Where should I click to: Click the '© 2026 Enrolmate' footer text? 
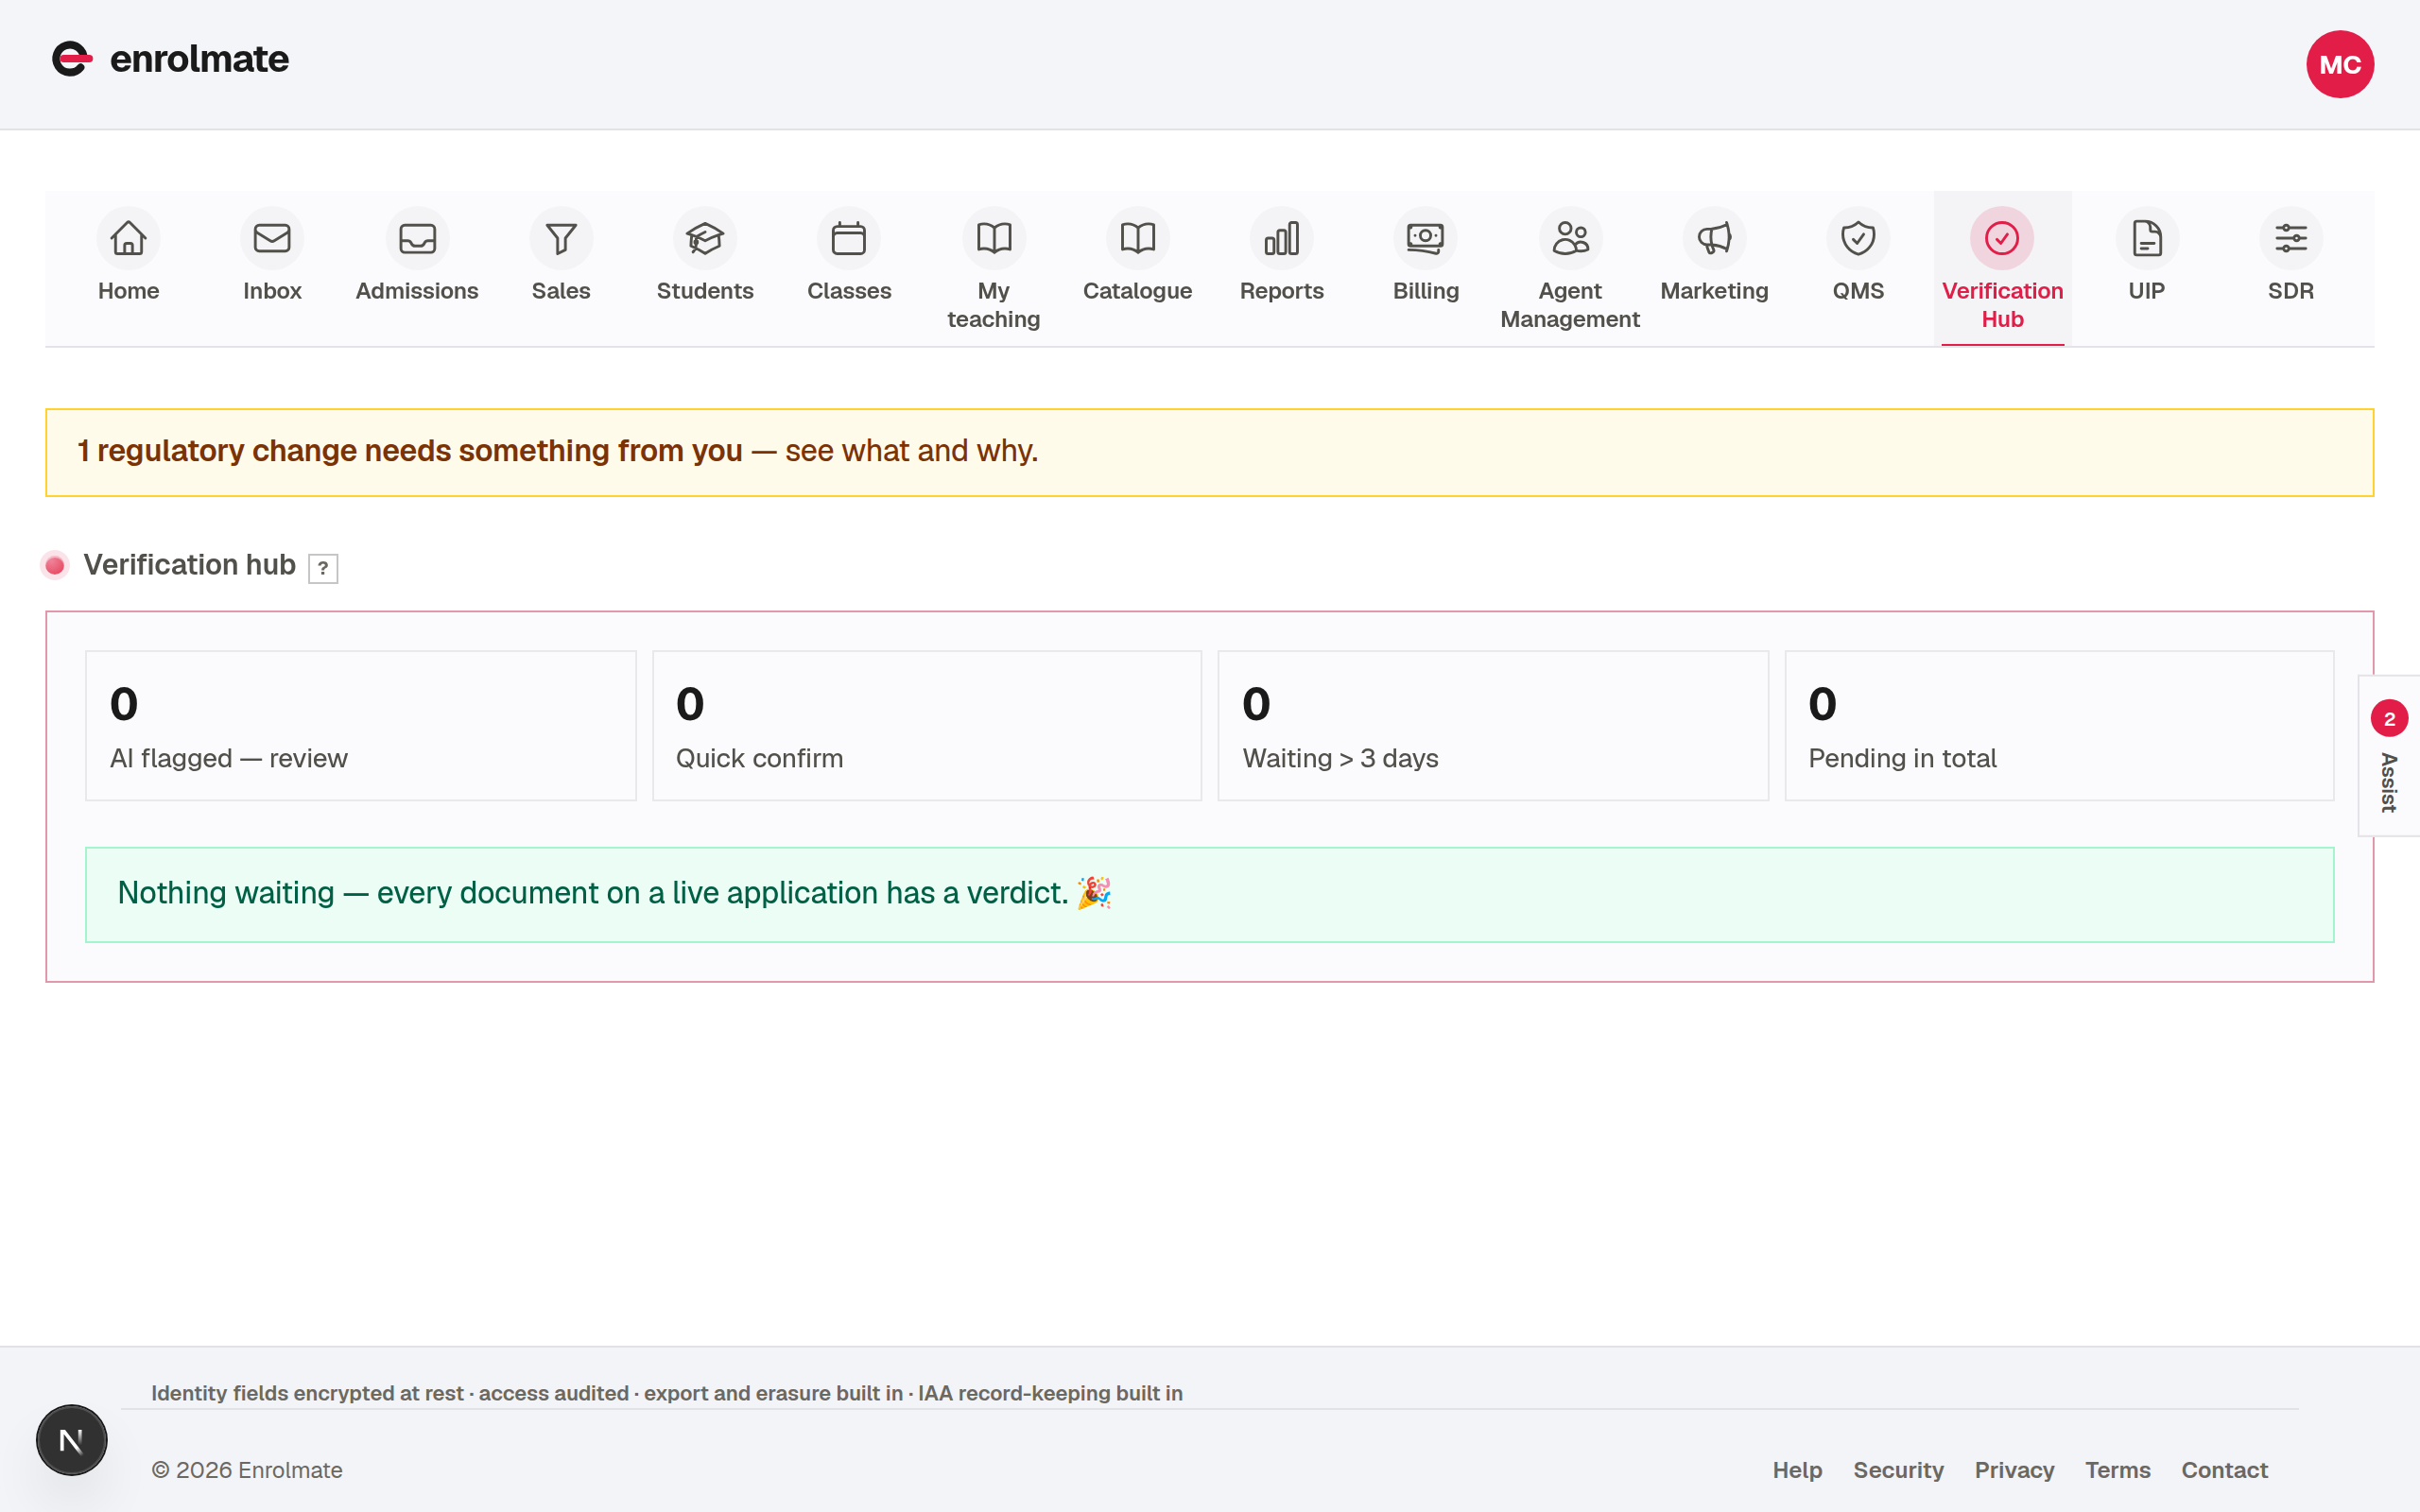(x=247, y=1470)
